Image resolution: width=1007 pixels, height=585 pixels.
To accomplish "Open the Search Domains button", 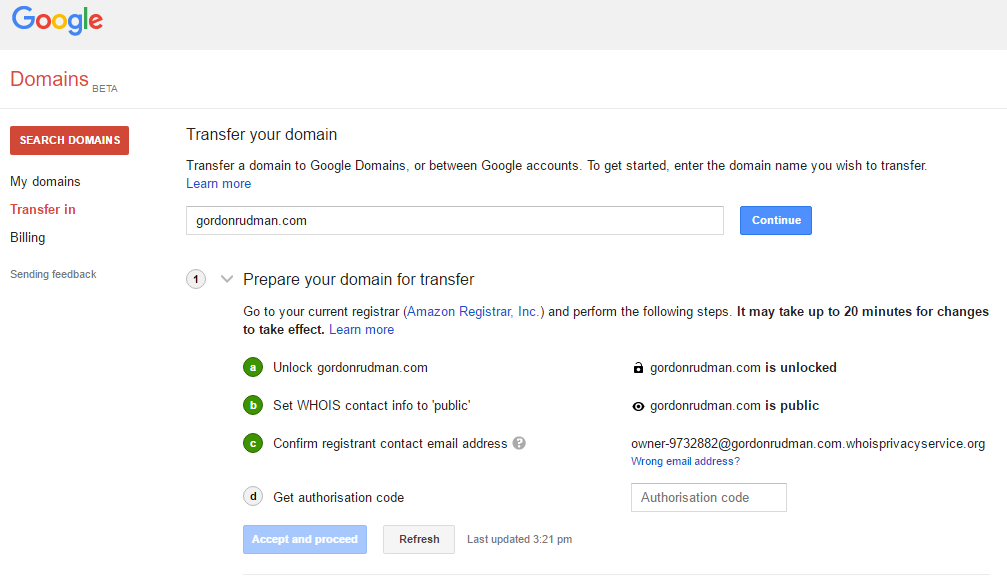I will click(69, 140).
